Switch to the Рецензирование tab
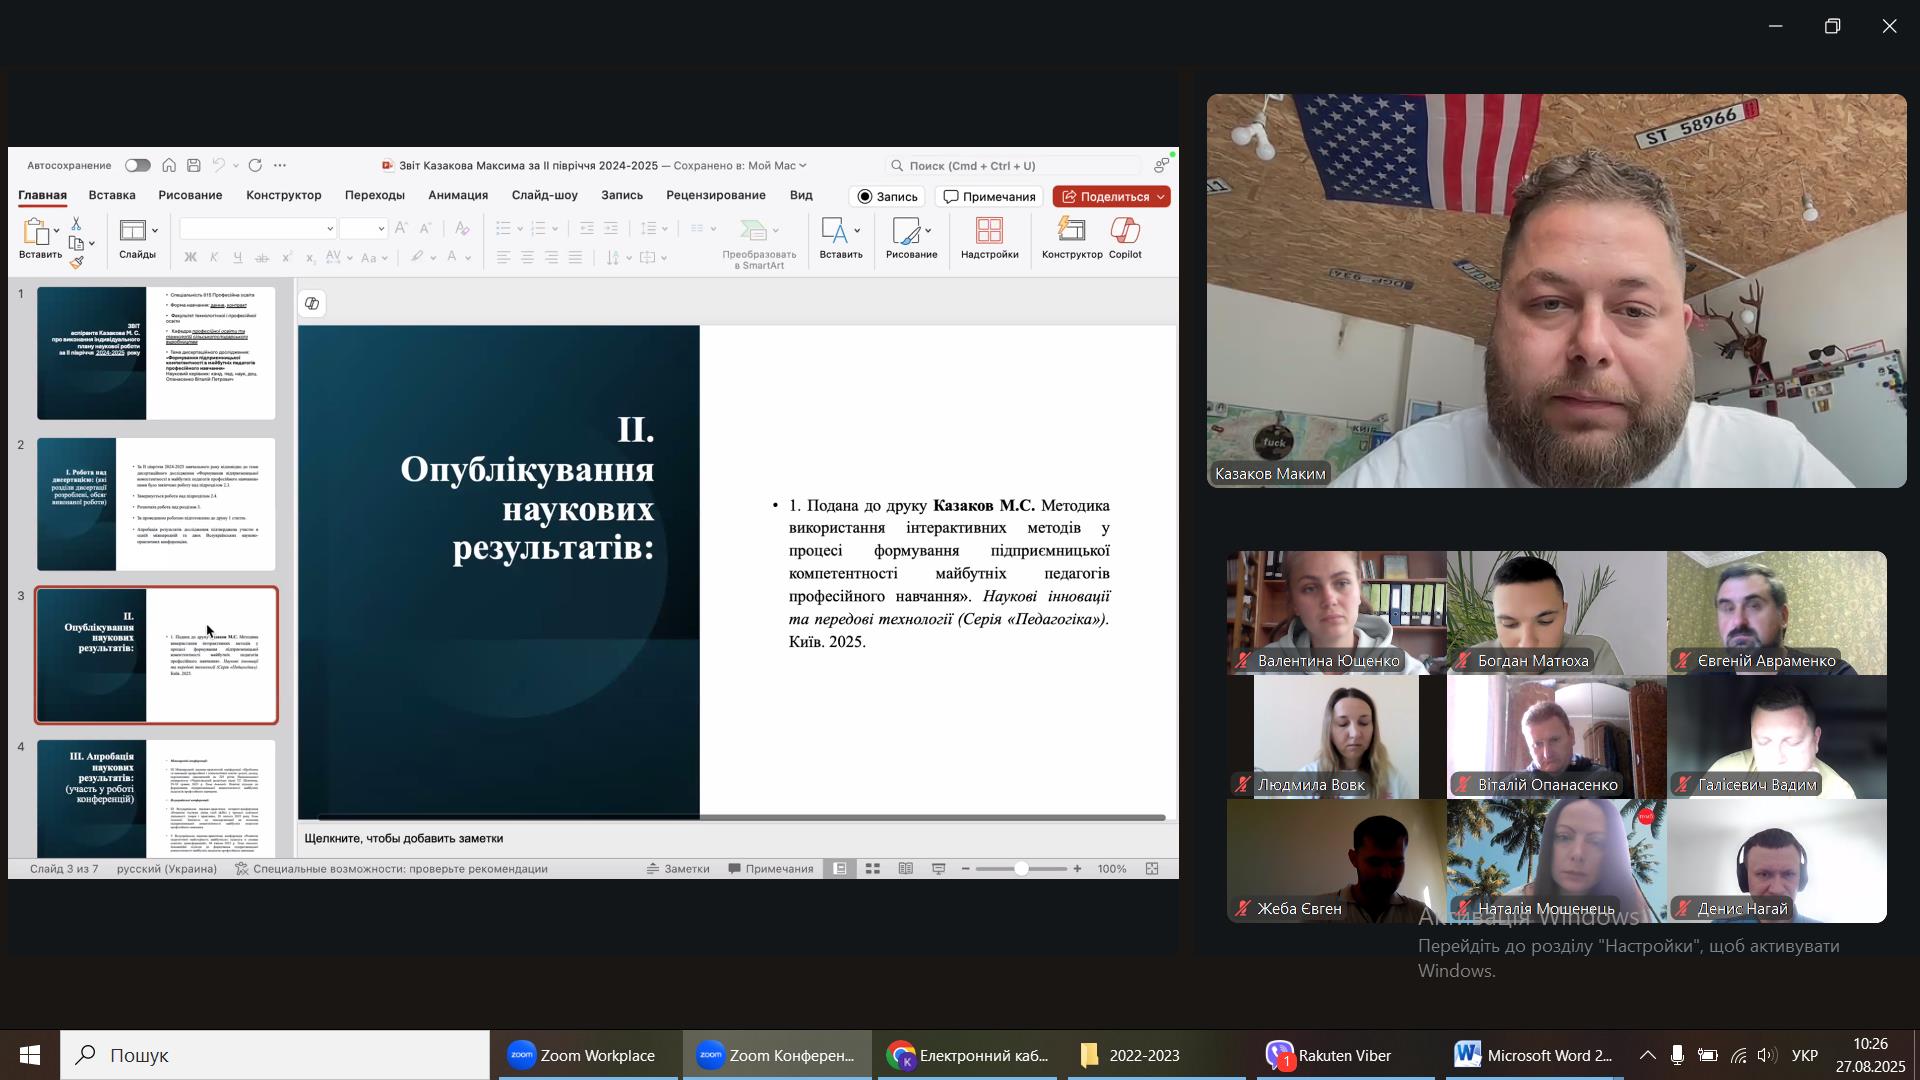Image resolution: width=1920 pixels, height=1080 pixels. (x=715, y=195)
